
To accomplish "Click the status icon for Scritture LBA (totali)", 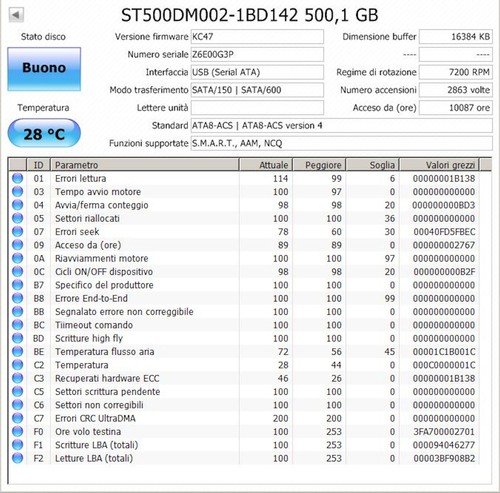I will pyautogui.click(x=17, y=445).
